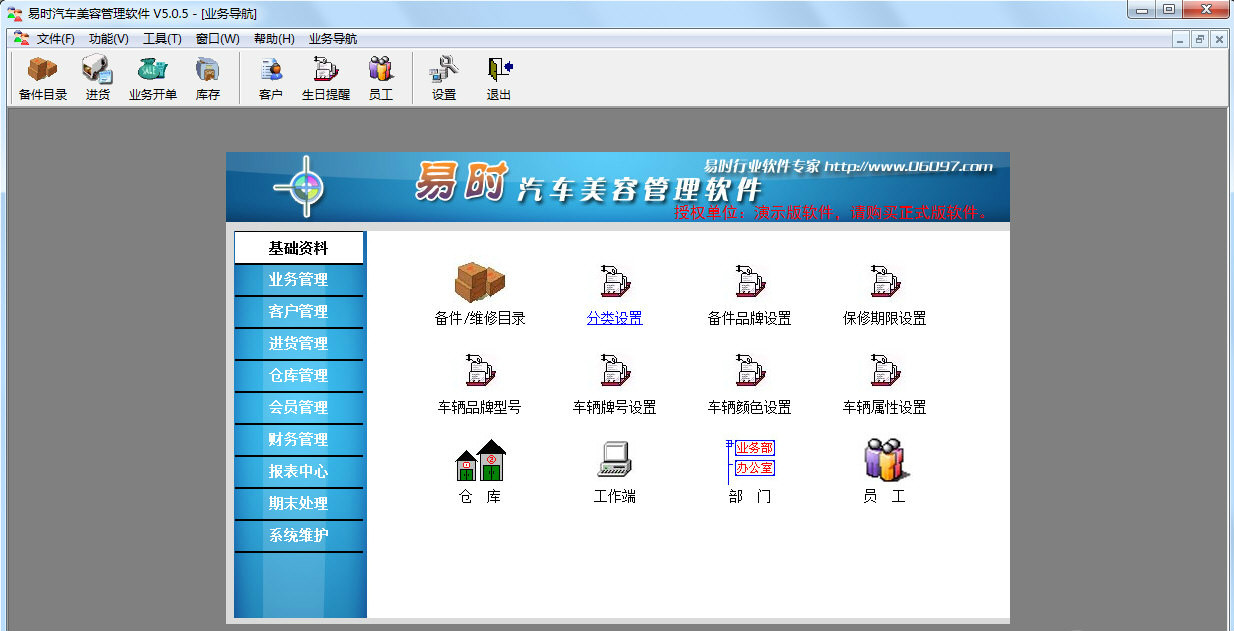Open the 员工 people icon in panel

click(884, 460)
